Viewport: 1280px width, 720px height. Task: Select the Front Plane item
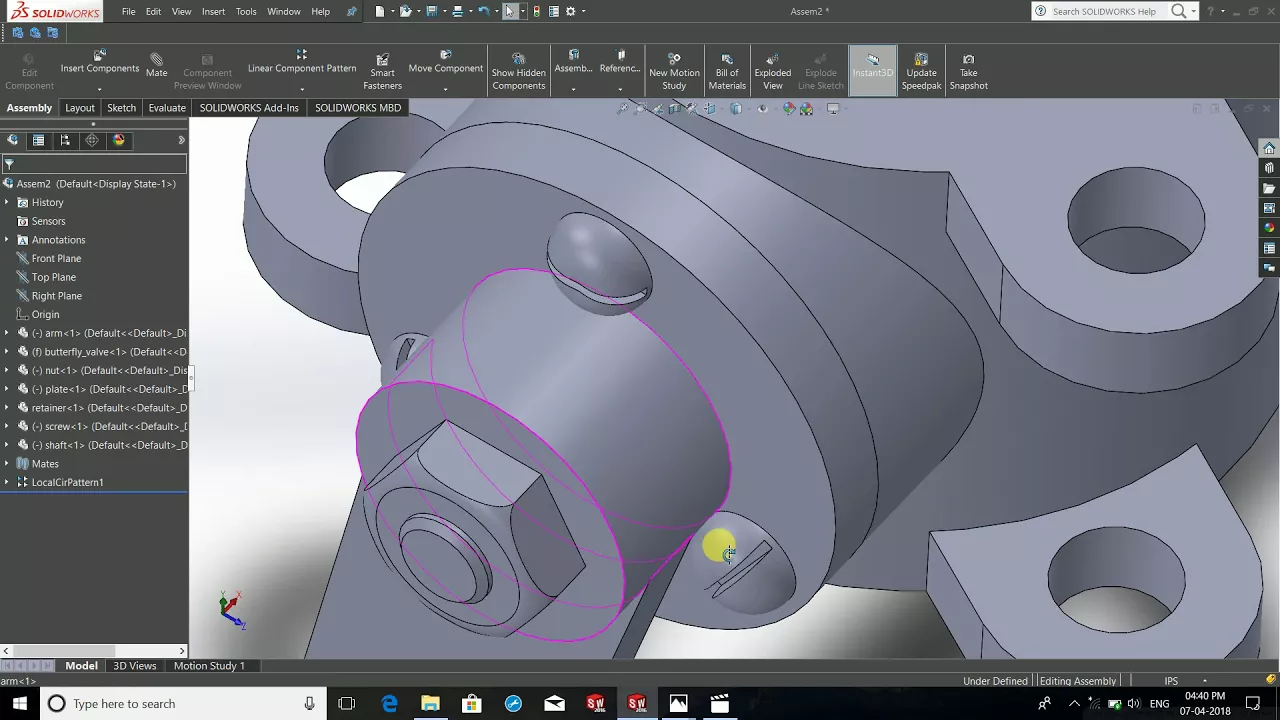(56, 258)
